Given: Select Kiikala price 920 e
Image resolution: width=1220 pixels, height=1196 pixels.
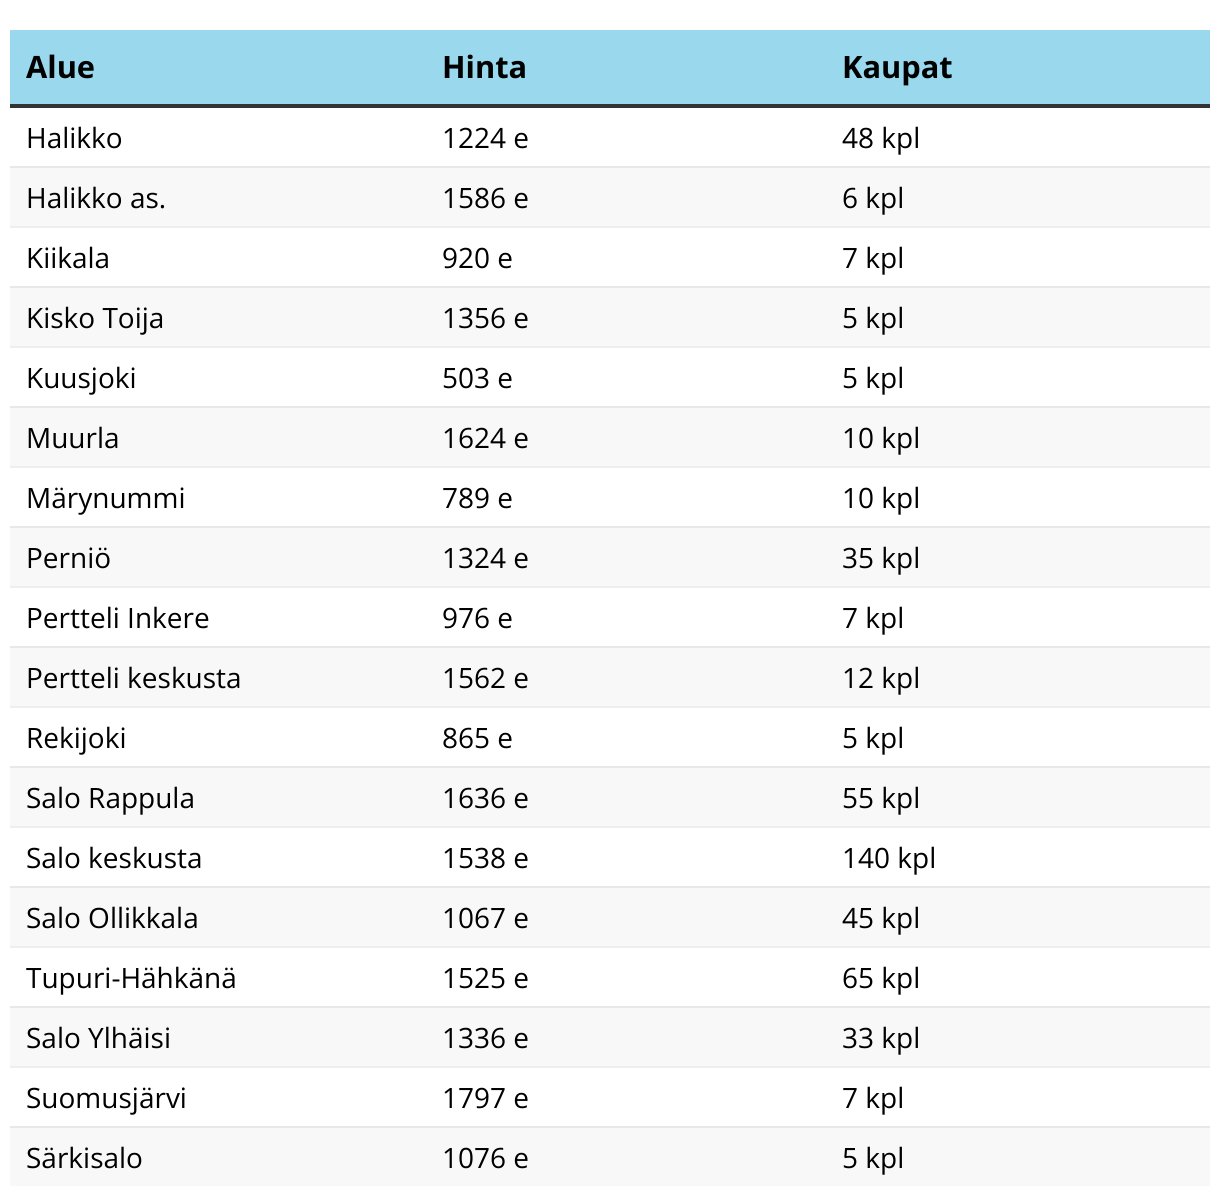Looking at the screenshot, I should click(x=477, y=258).
